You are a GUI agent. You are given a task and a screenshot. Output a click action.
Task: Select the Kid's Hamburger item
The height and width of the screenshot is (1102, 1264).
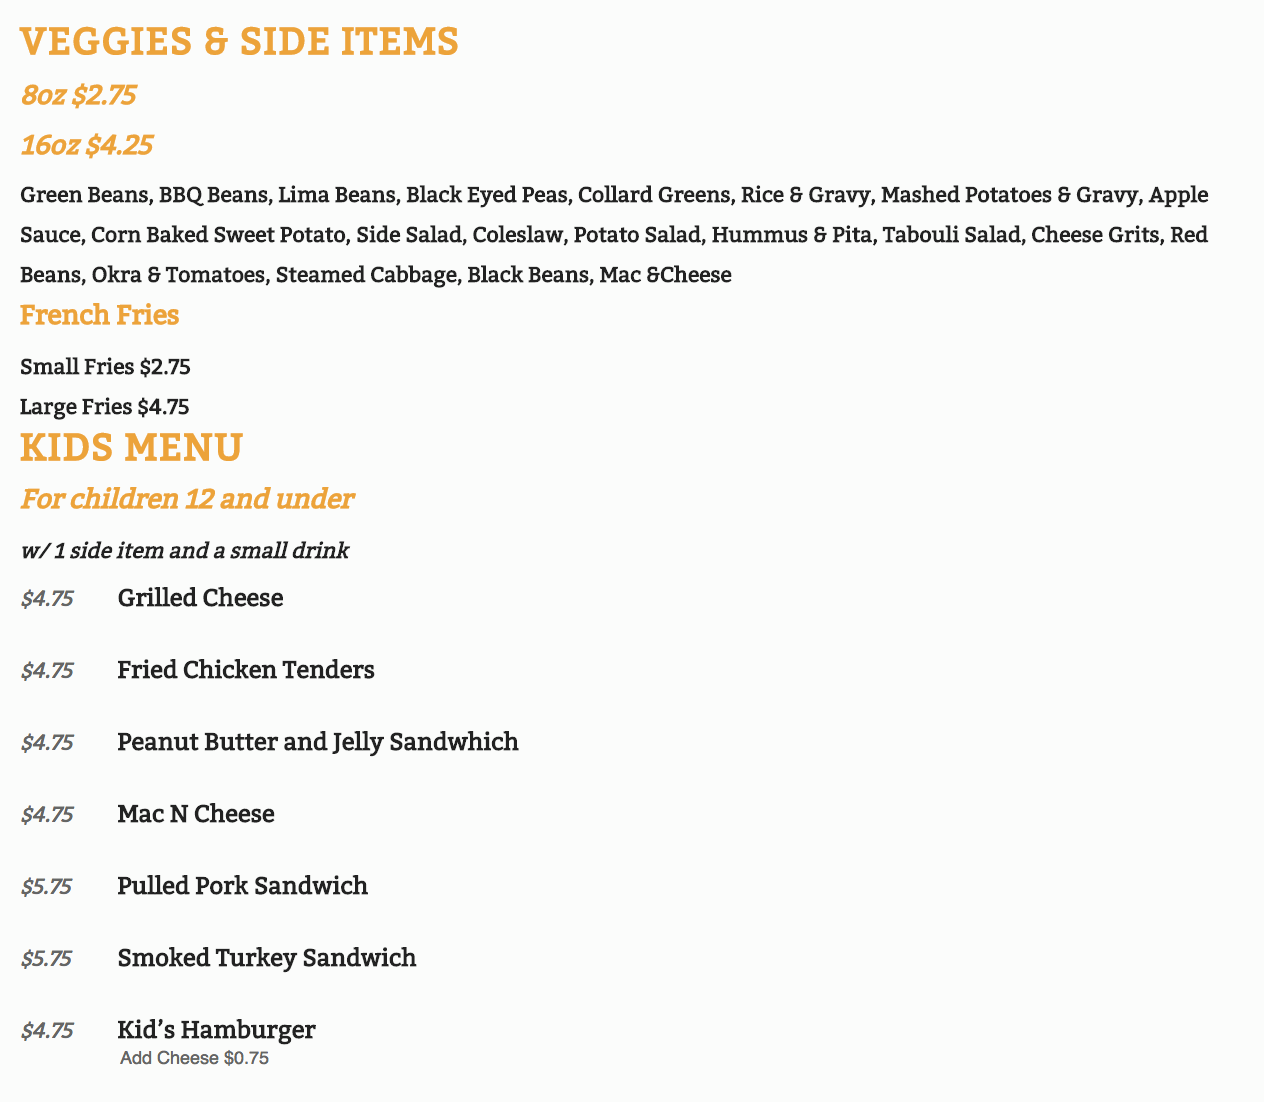click(216, 1029)
